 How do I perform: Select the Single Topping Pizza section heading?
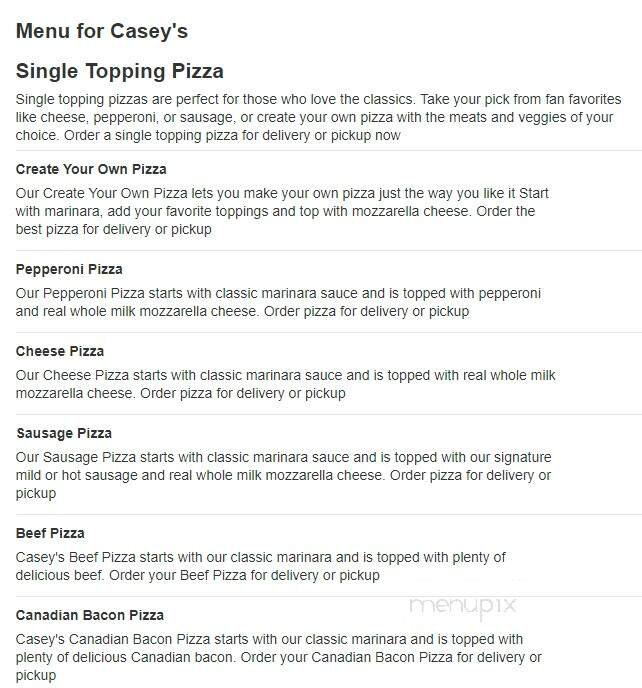(x=120, y=71)
